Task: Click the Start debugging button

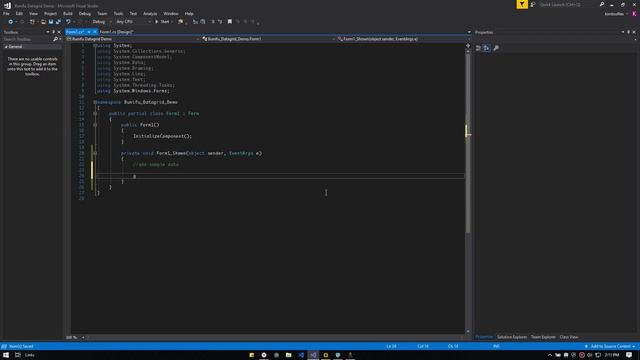Action: point(162,22)
